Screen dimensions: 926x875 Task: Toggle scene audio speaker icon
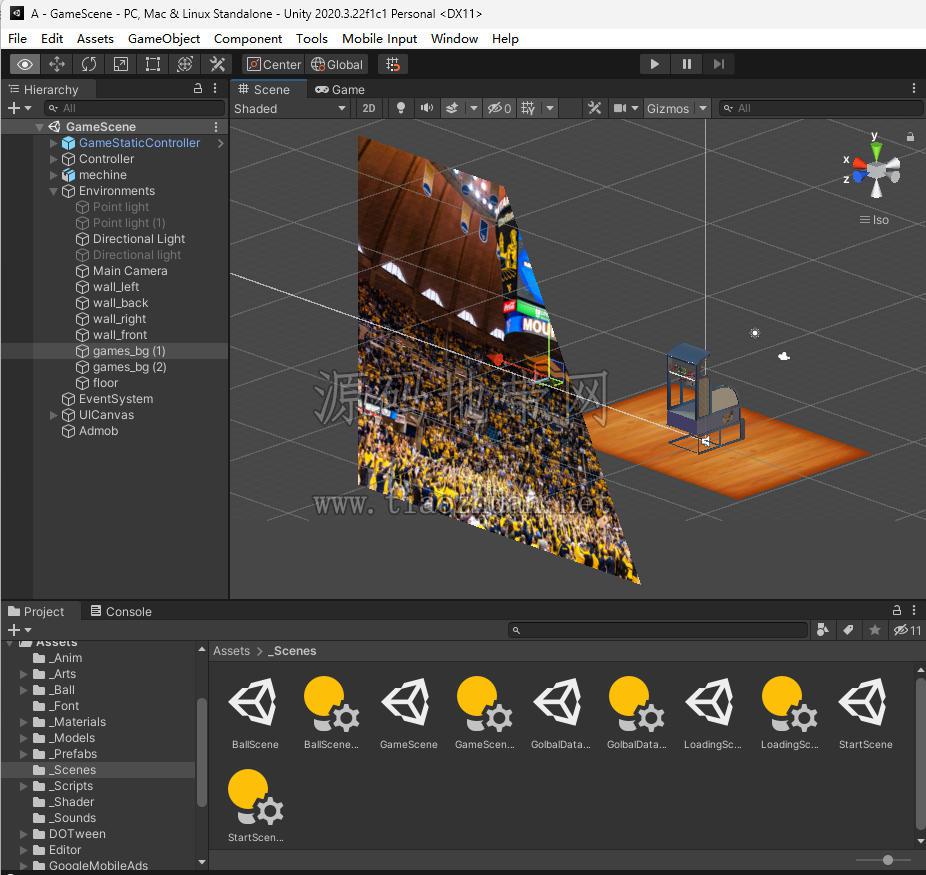click(426, 109)
